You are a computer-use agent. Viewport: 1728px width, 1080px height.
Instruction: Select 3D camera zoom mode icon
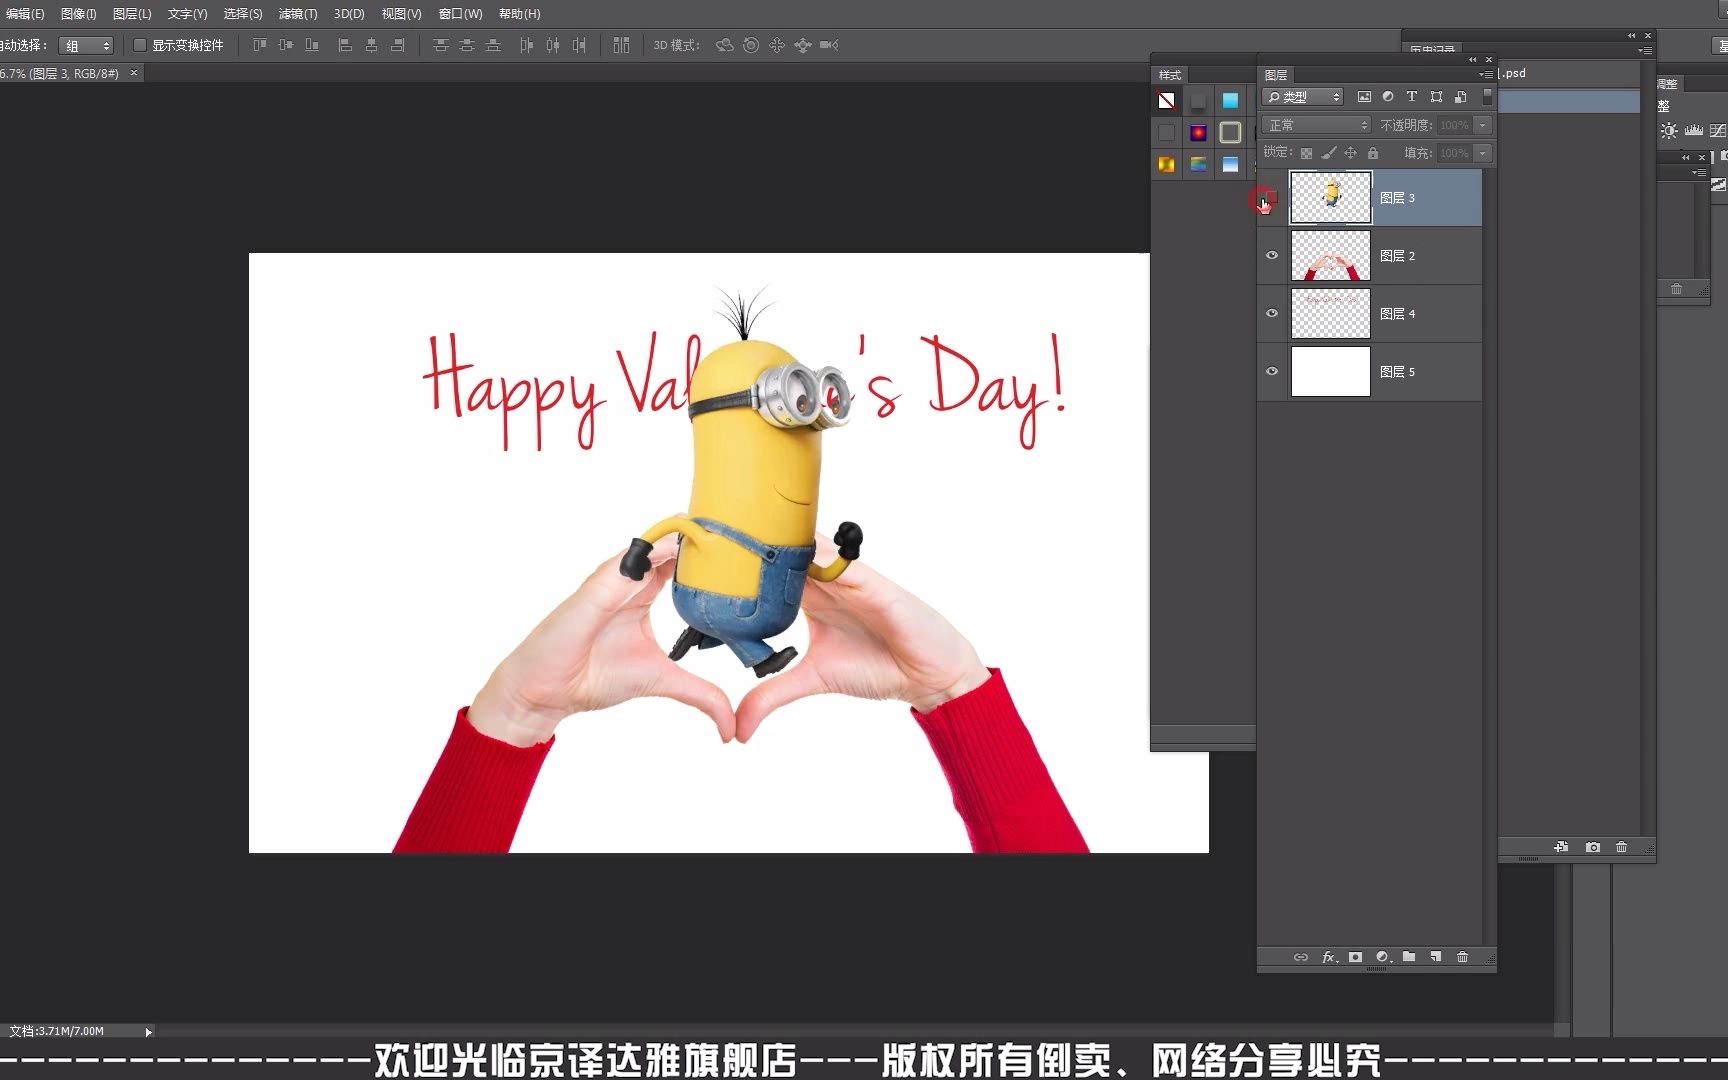829,45
